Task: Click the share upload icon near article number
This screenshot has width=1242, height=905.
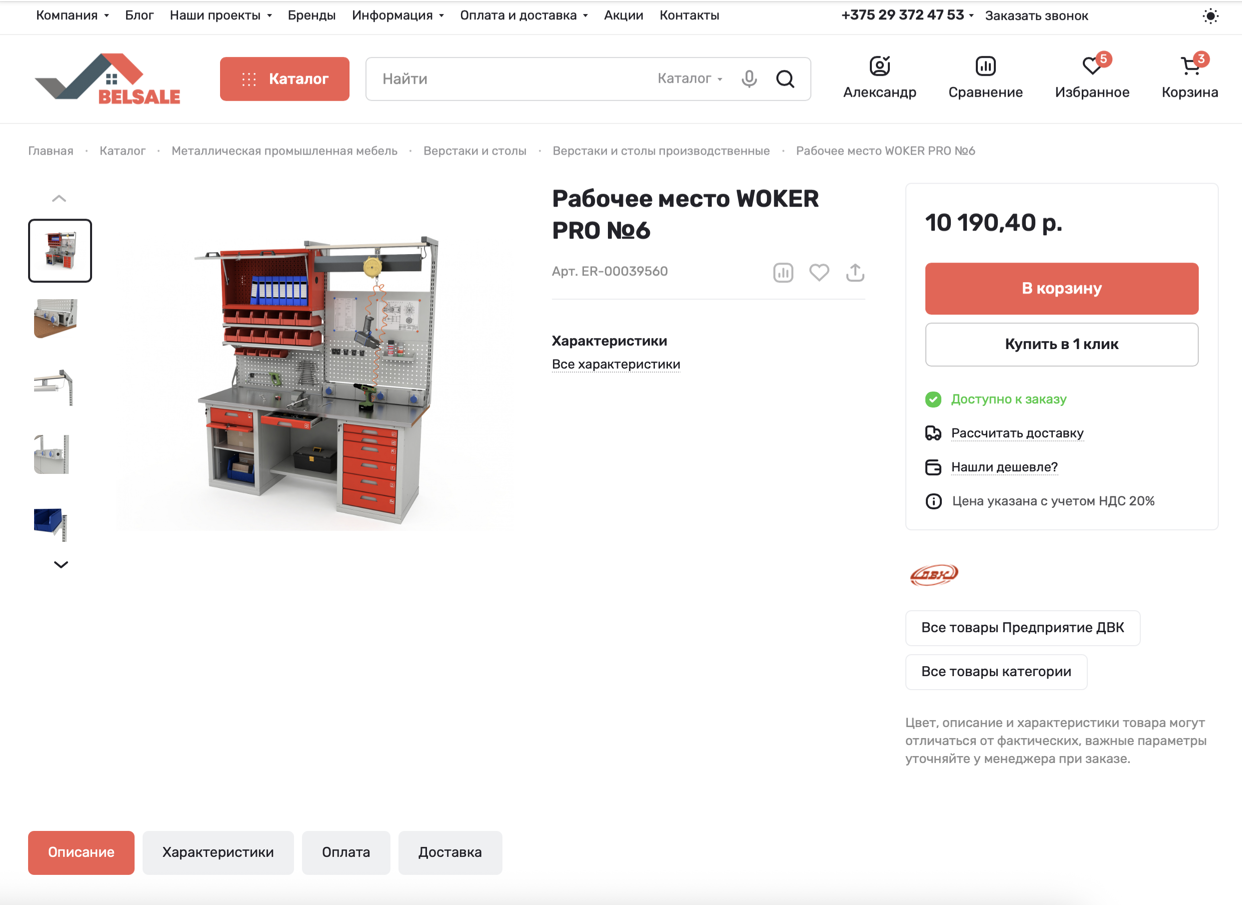Action: (855, 272)
